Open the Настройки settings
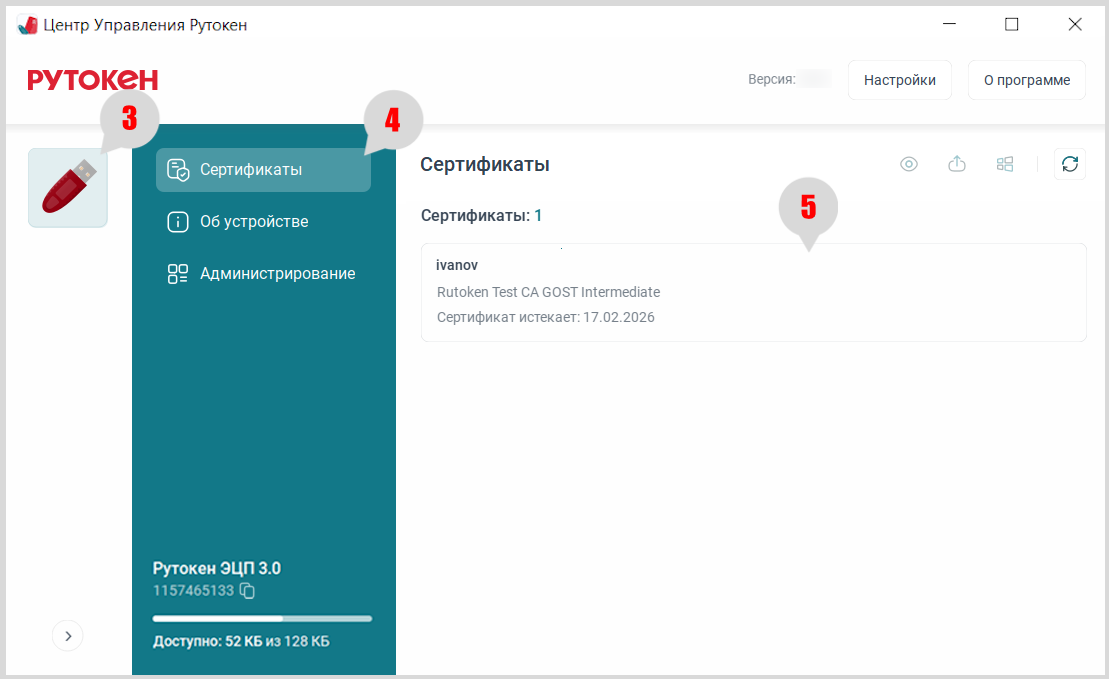Image resolution: width=1109 pixels, height=679 pixels. (x=899, y=80)
